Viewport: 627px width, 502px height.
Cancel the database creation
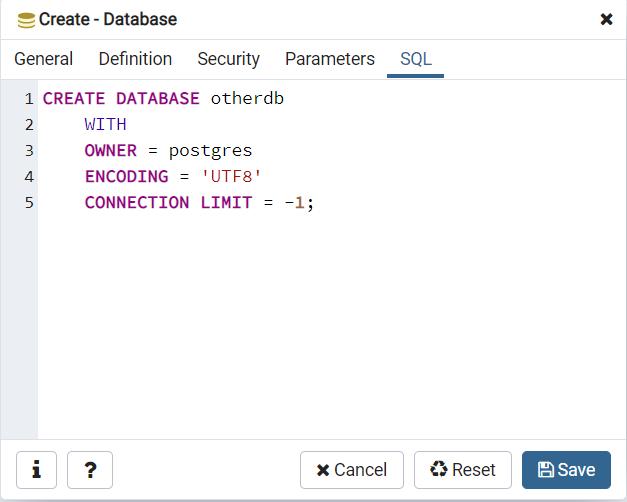(352, 470)
